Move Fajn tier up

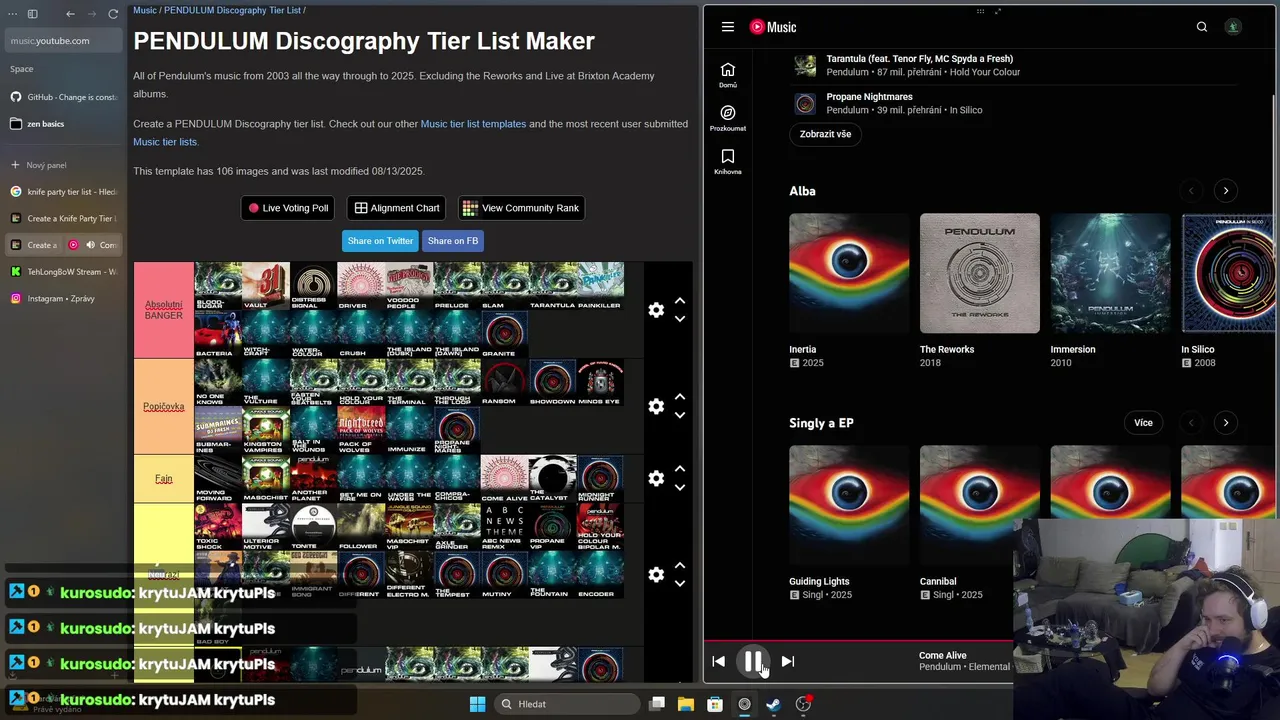tap(680, 468)
